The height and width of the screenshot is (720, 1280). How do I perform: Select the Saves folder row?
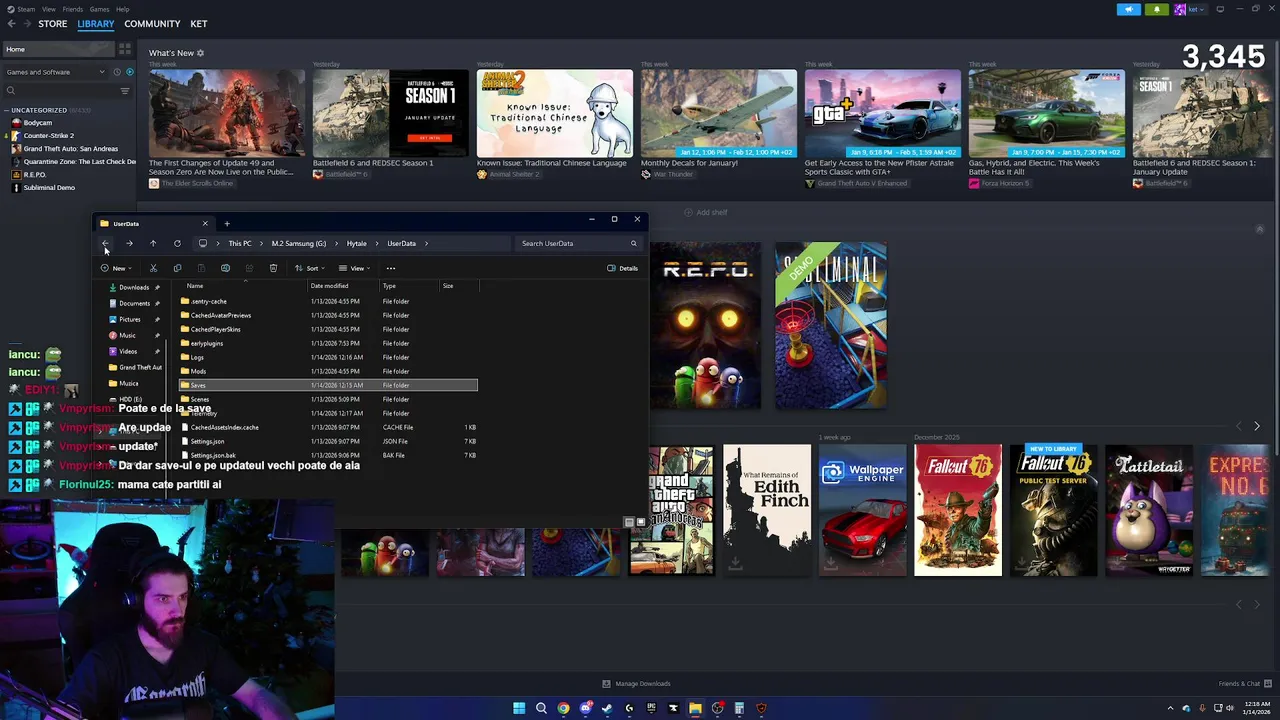pos(328,385)
